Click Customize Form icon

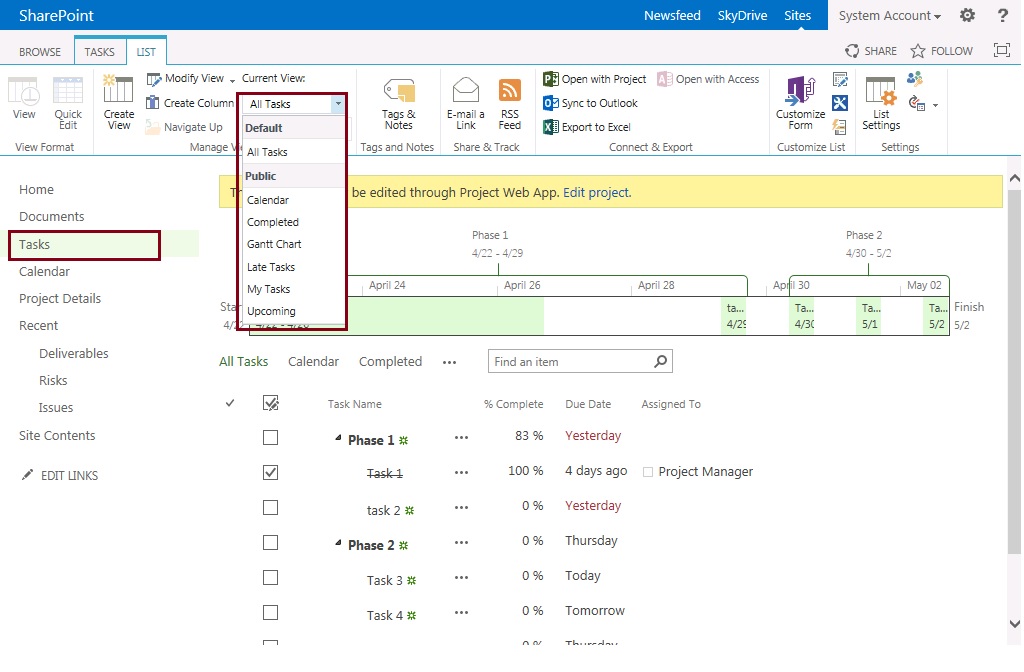coord(801,91)
